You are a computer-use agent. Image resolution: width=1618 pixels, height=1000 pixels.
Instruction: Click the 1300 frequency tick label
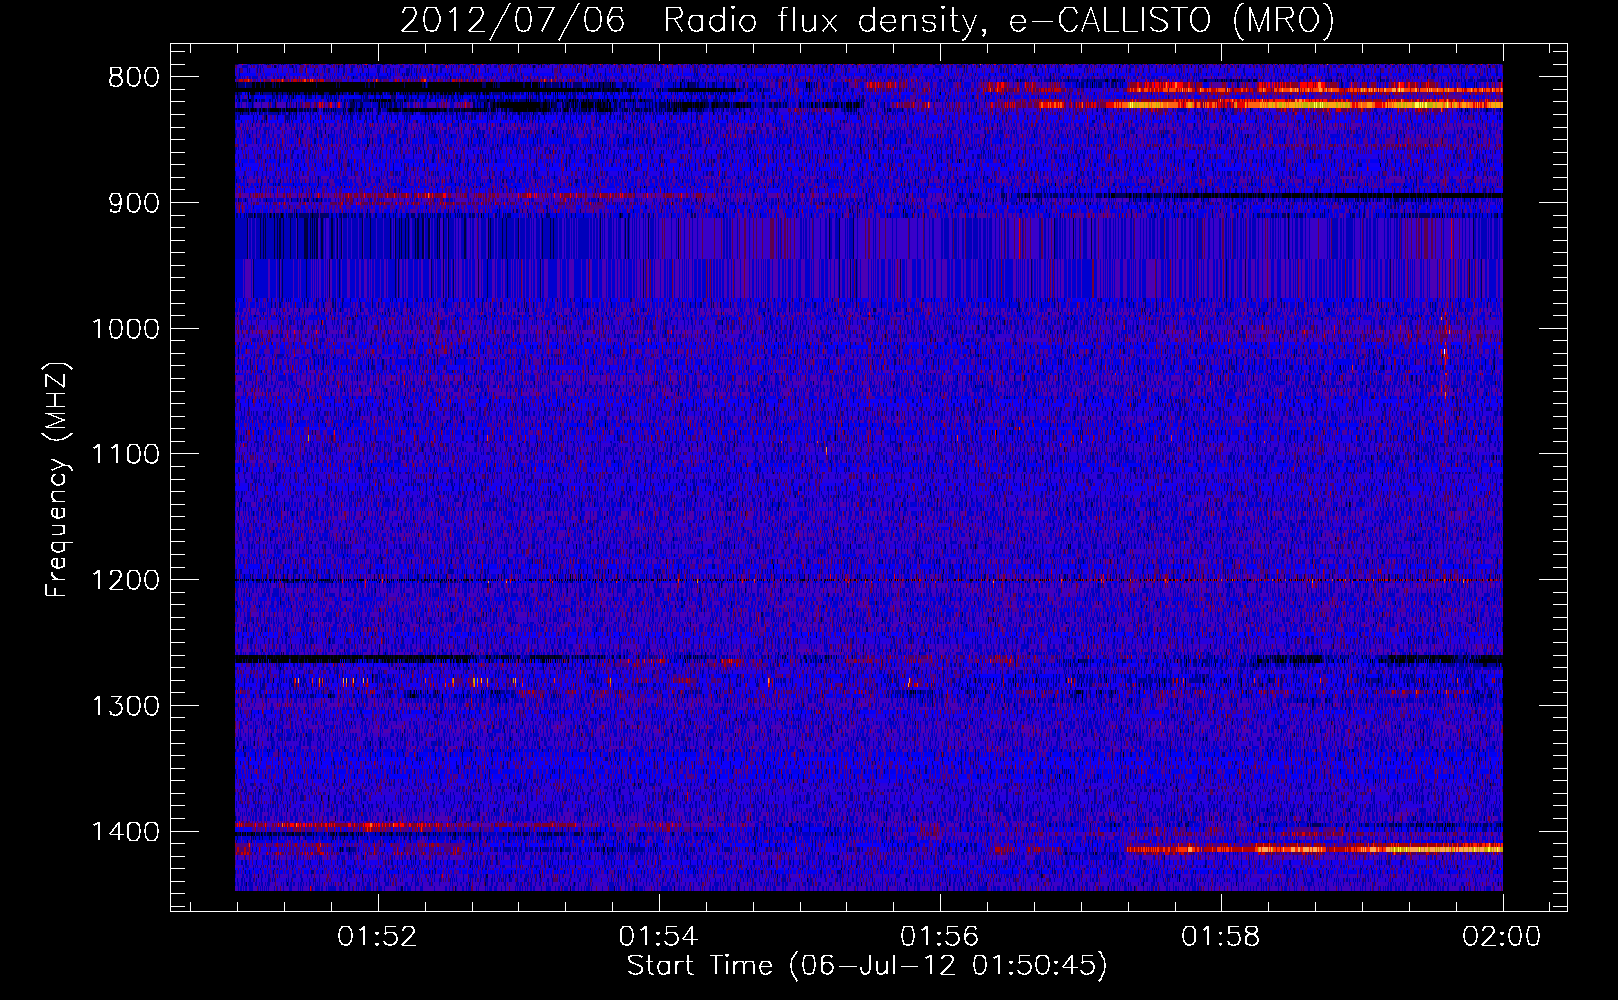[x=125, y=707]
